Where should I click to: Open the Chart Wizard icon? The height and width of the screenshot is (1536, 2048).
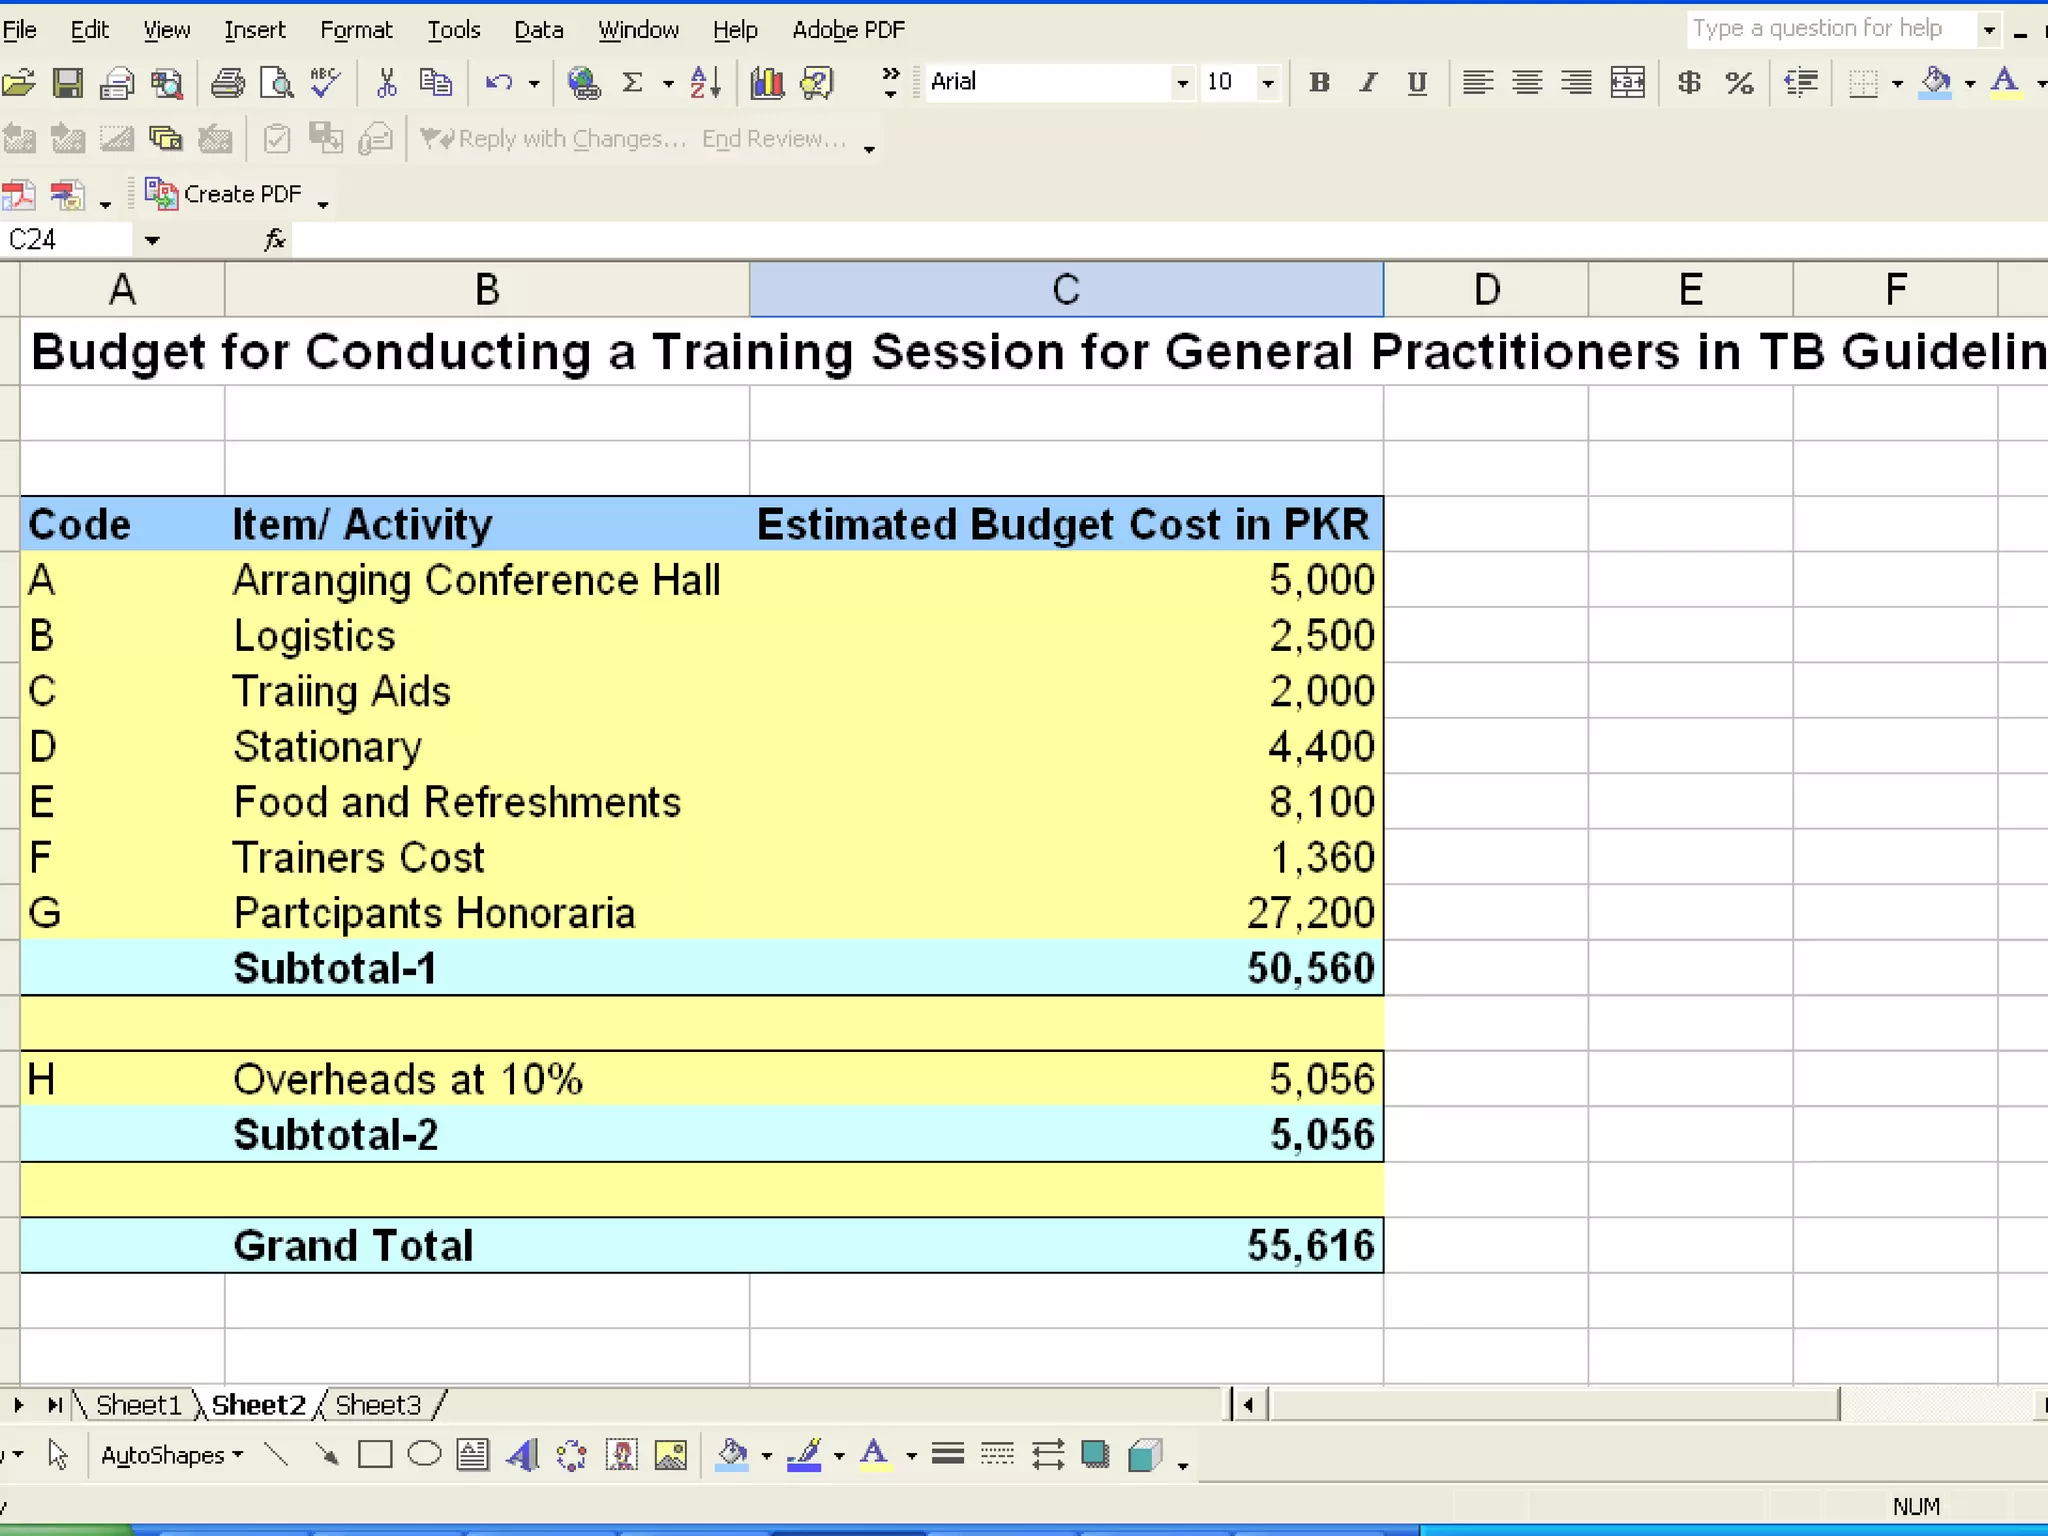(767, 82)
